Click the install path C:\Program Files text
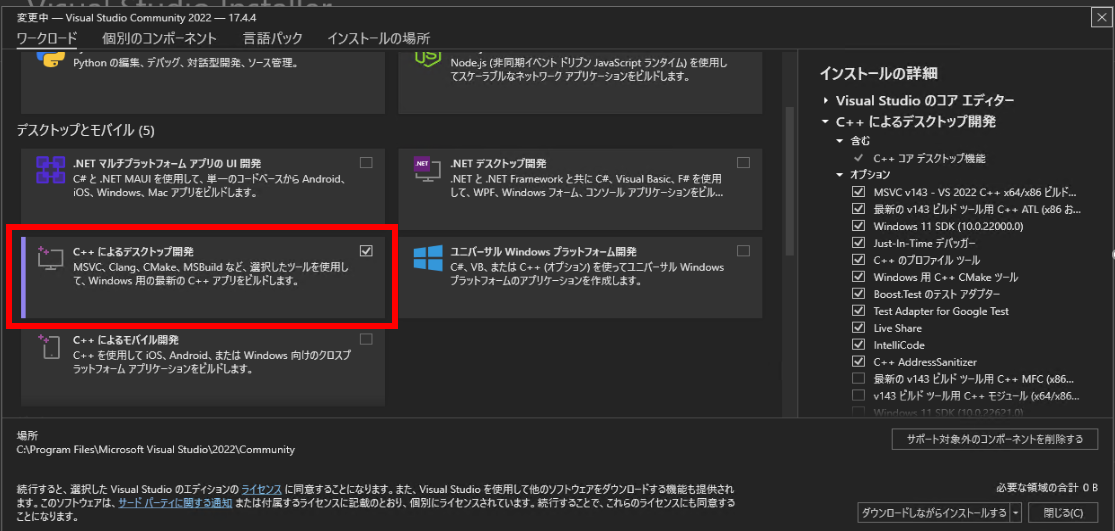Image resolution: width=1115 pixels, height=531 pixels. pos(155,449)
